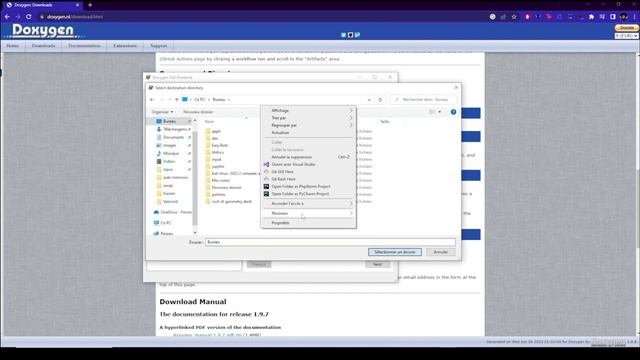Open the OneDrive entry in the sidebar
The height and width of the screenshot is (360, 640).
pyautogui.click(x=172, y=212)
